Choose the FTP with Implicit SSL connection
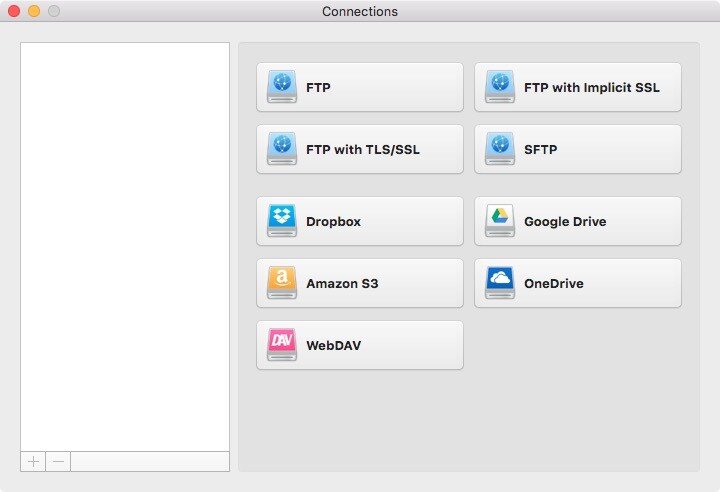This screenshot has height=492, width=720. pyautogui.click(x=578, y=87)
